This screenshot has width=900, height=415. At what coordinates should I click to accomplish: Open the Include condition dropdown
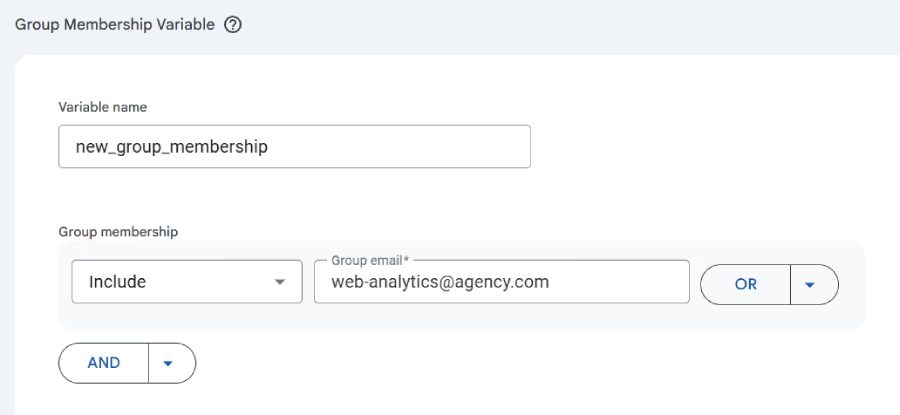tap(187, 282)
